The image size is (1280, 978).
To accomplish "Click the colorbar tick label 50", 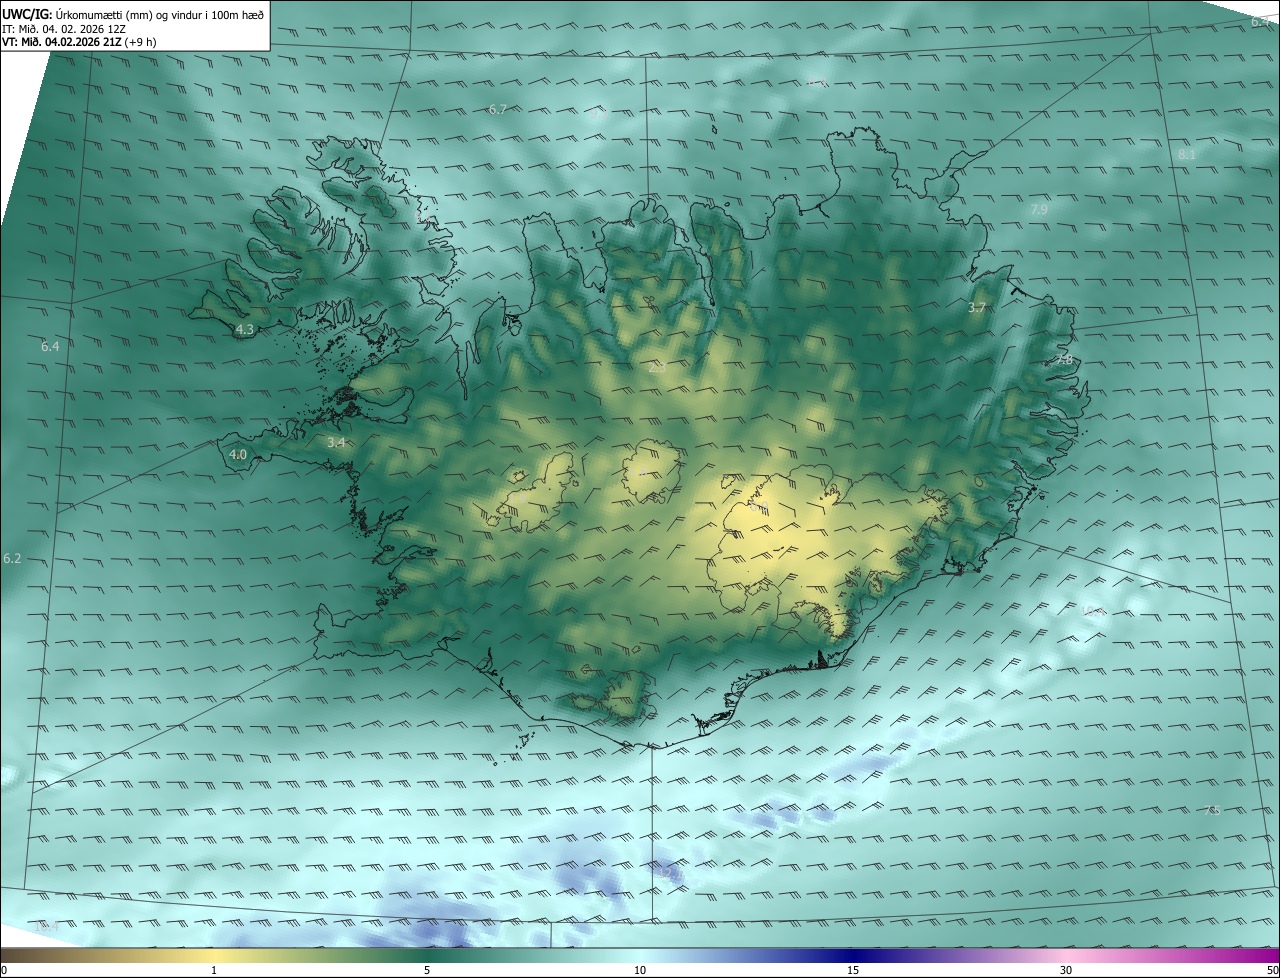I will [x=1272, y=970].
